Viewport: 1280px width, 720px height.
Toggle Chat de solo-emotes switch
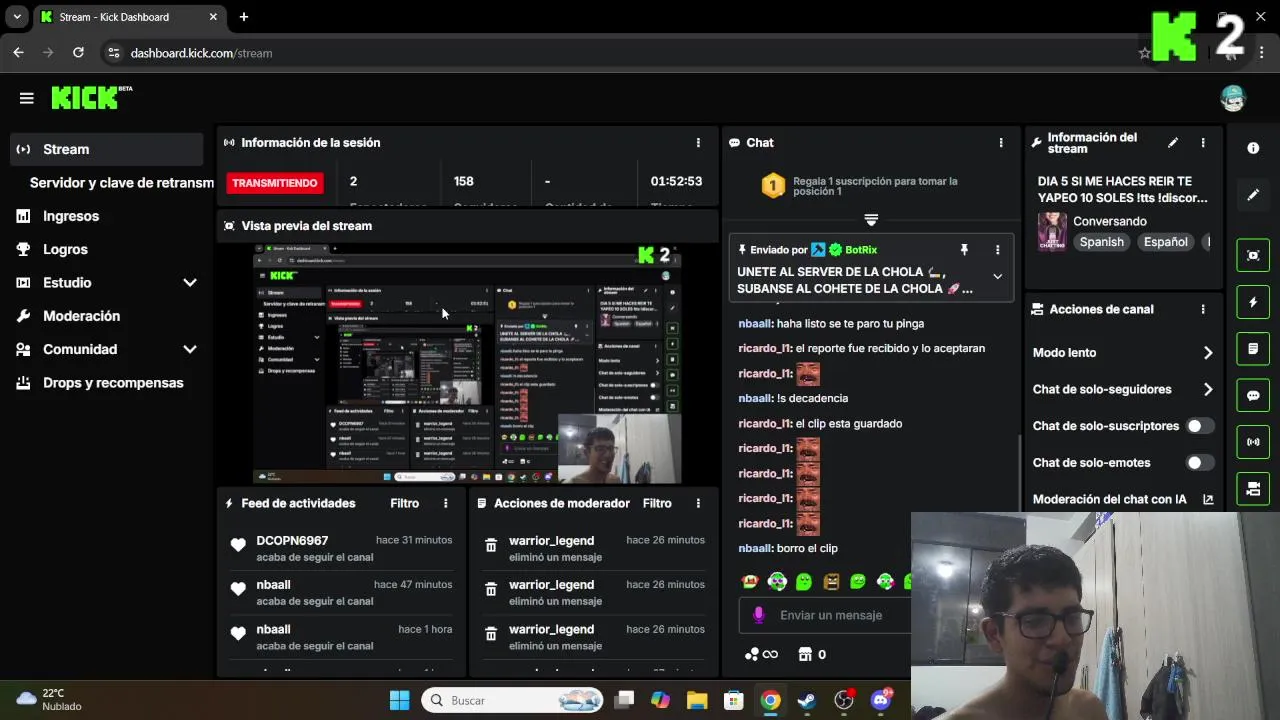click(1200, 463)
